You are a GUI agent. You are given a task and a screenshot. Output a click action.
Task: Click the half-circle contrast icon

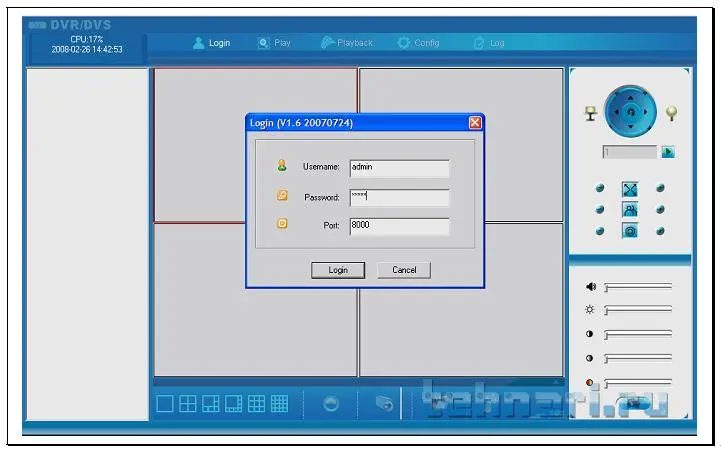tap(589, 334)
